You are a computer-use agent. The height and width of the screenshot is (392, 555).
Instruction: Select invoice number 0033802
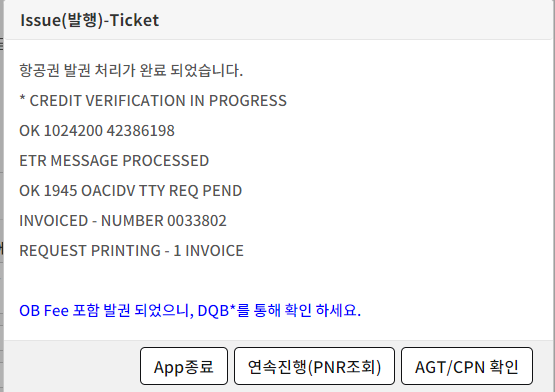(197, 221)
